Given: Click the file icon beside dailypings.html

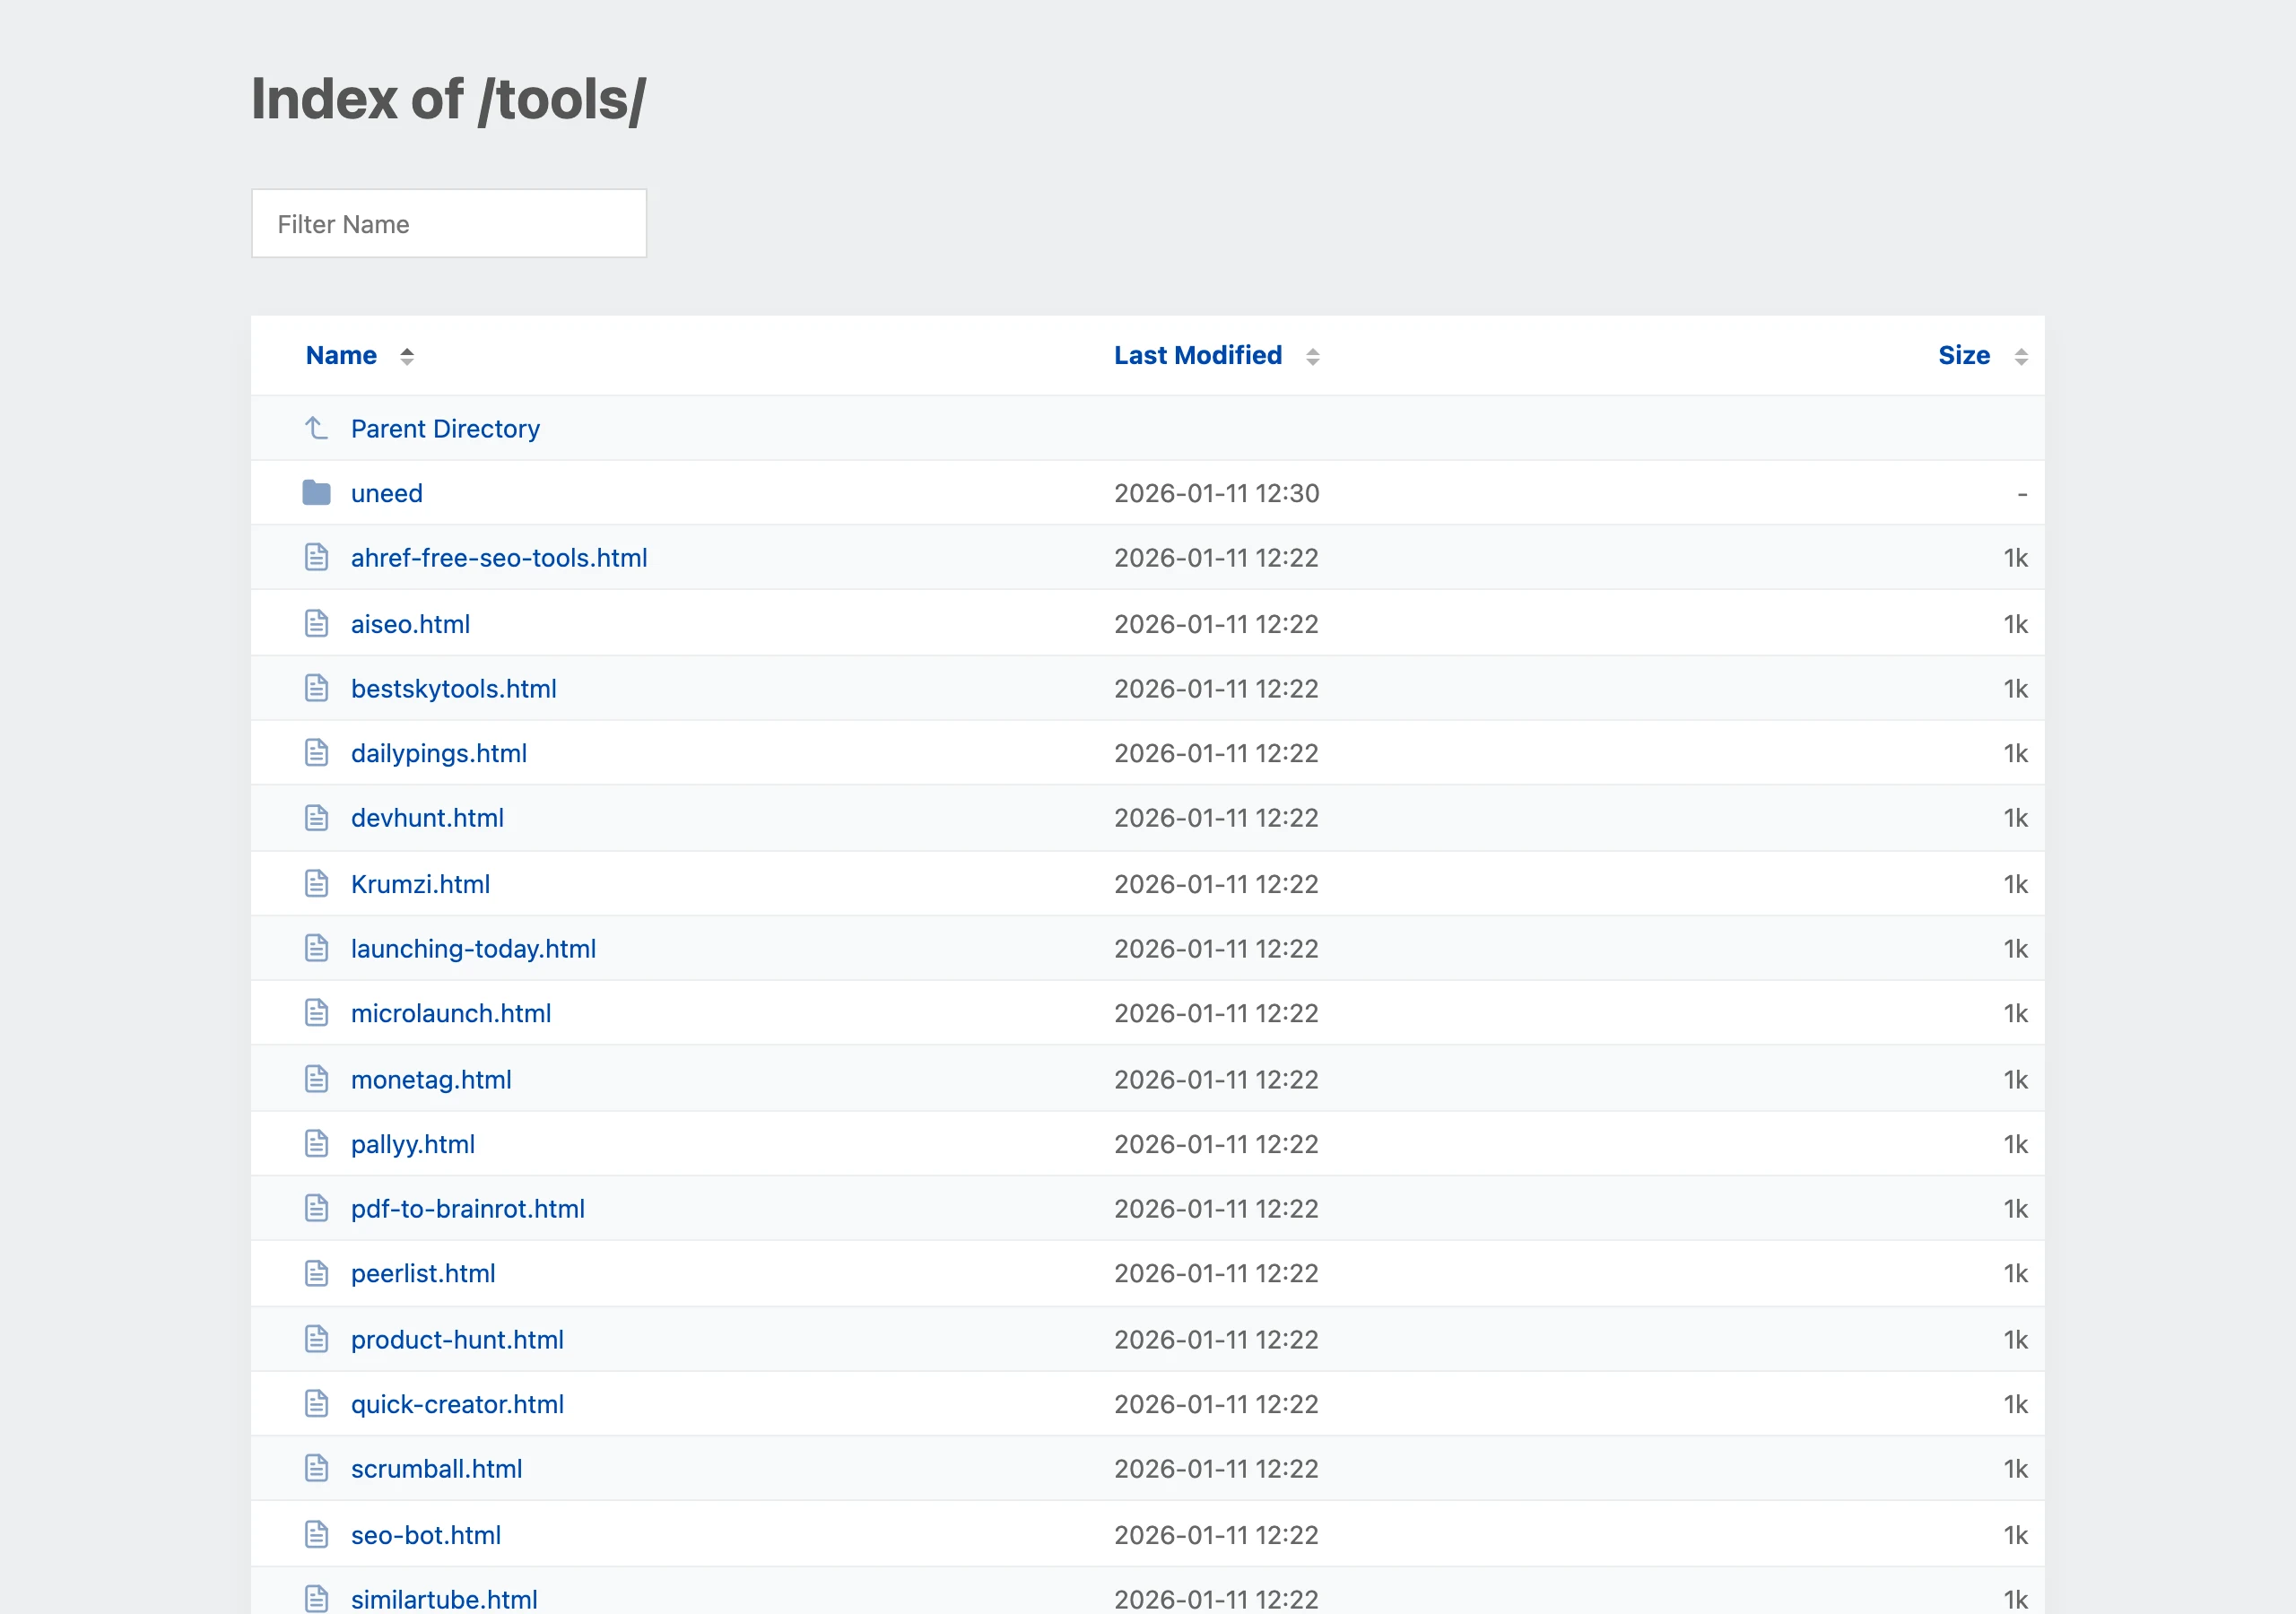Looking at the screenshot, I should [316, 752].
